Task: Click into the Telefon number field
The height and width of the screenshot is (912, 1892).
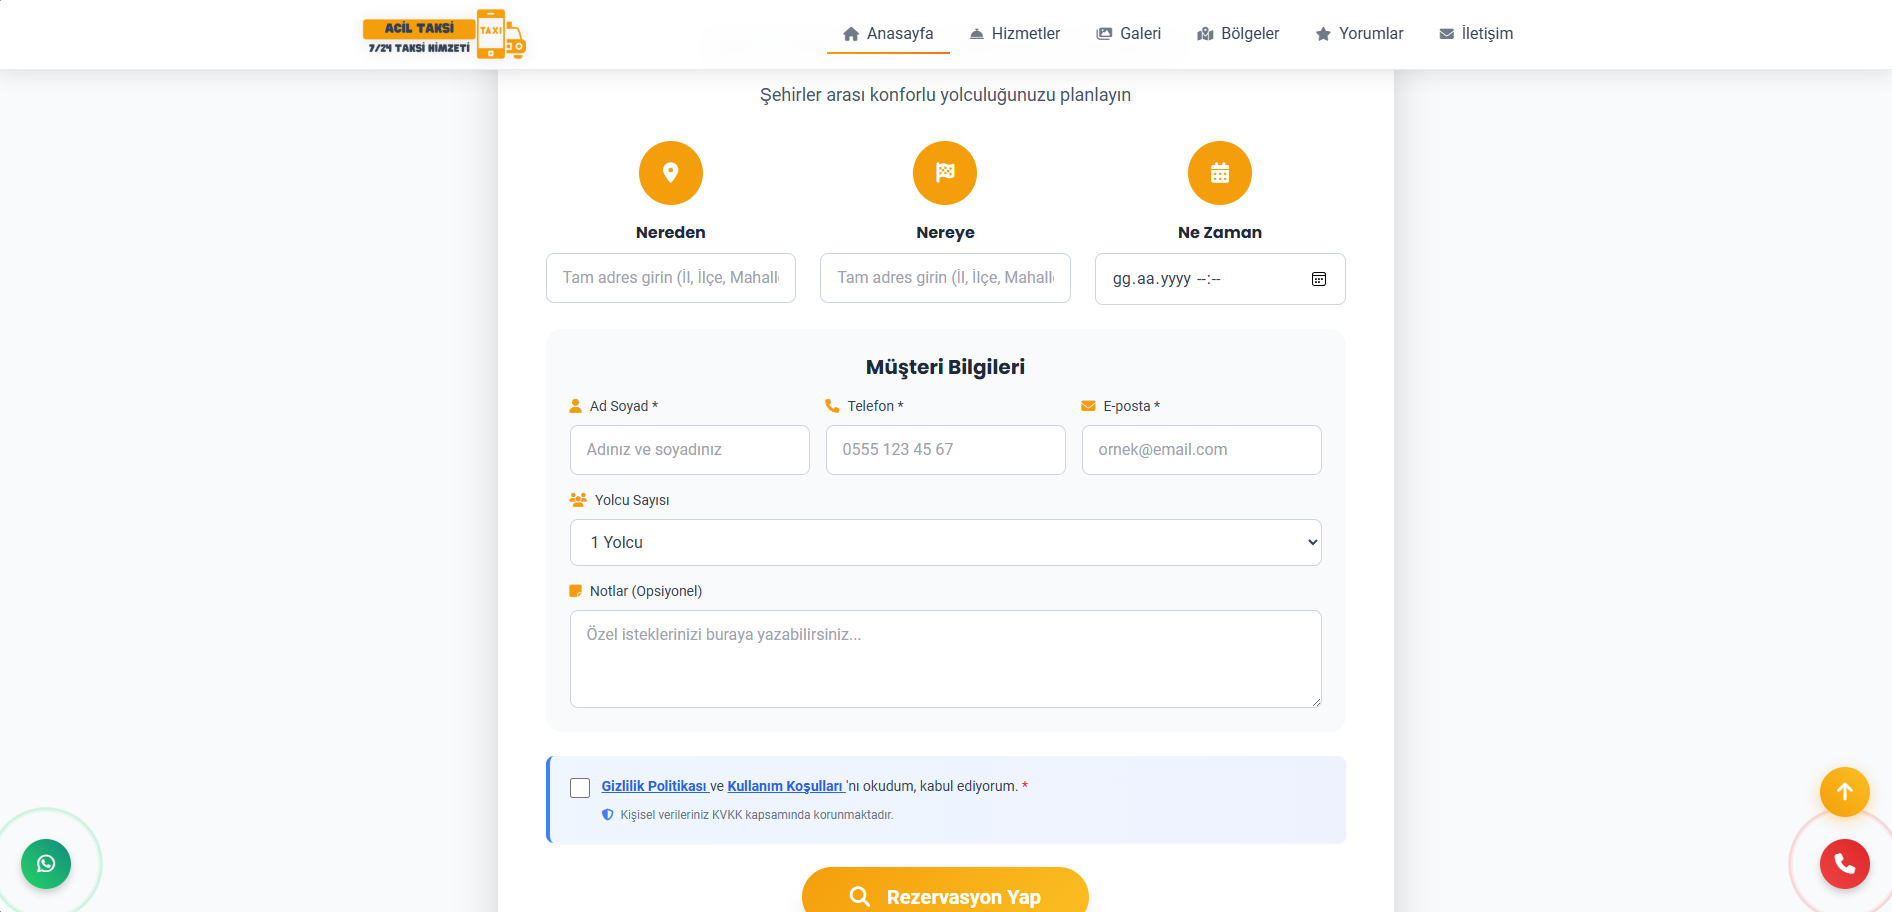Action: point(945,450)
